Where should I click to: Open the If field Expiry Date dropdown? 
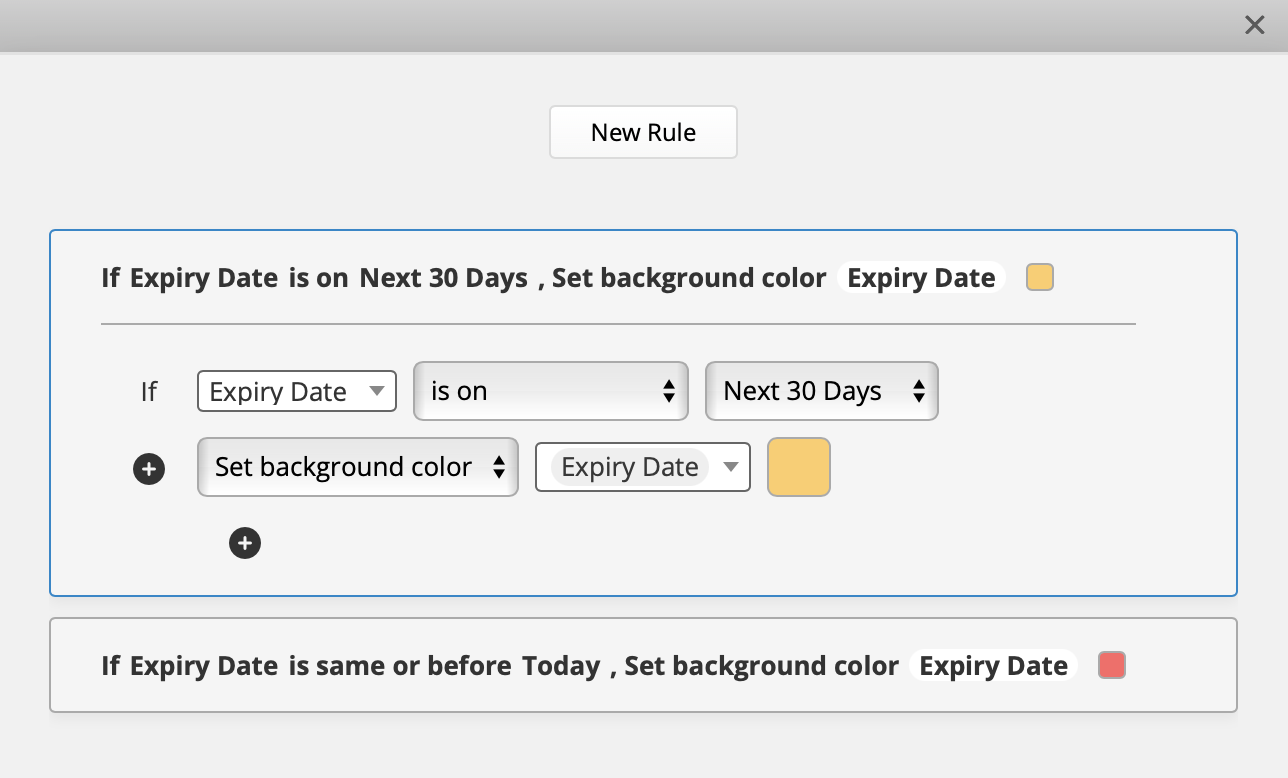point(297,391)
